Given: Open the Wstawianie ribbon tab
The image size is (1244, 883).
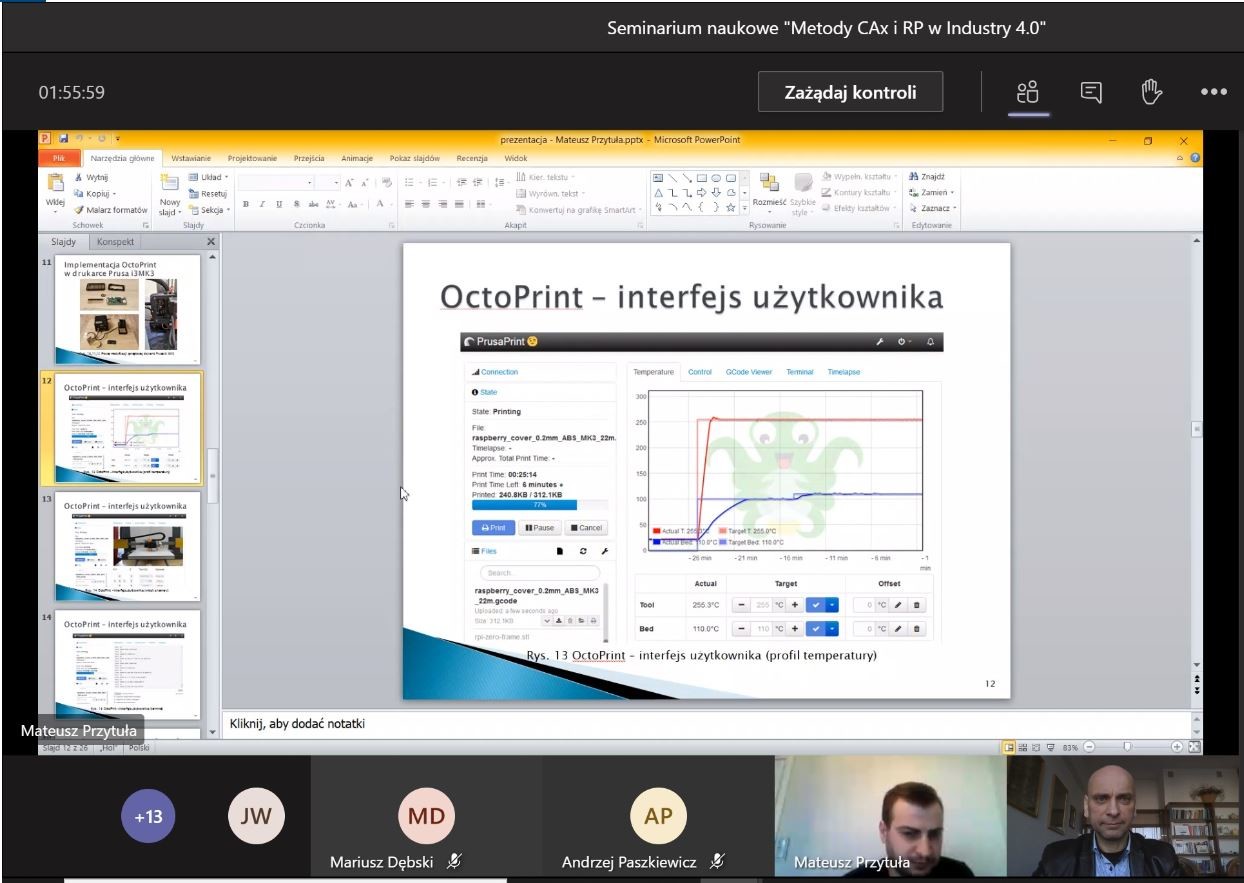Looking at the screenshot, I should click(190, 158).
